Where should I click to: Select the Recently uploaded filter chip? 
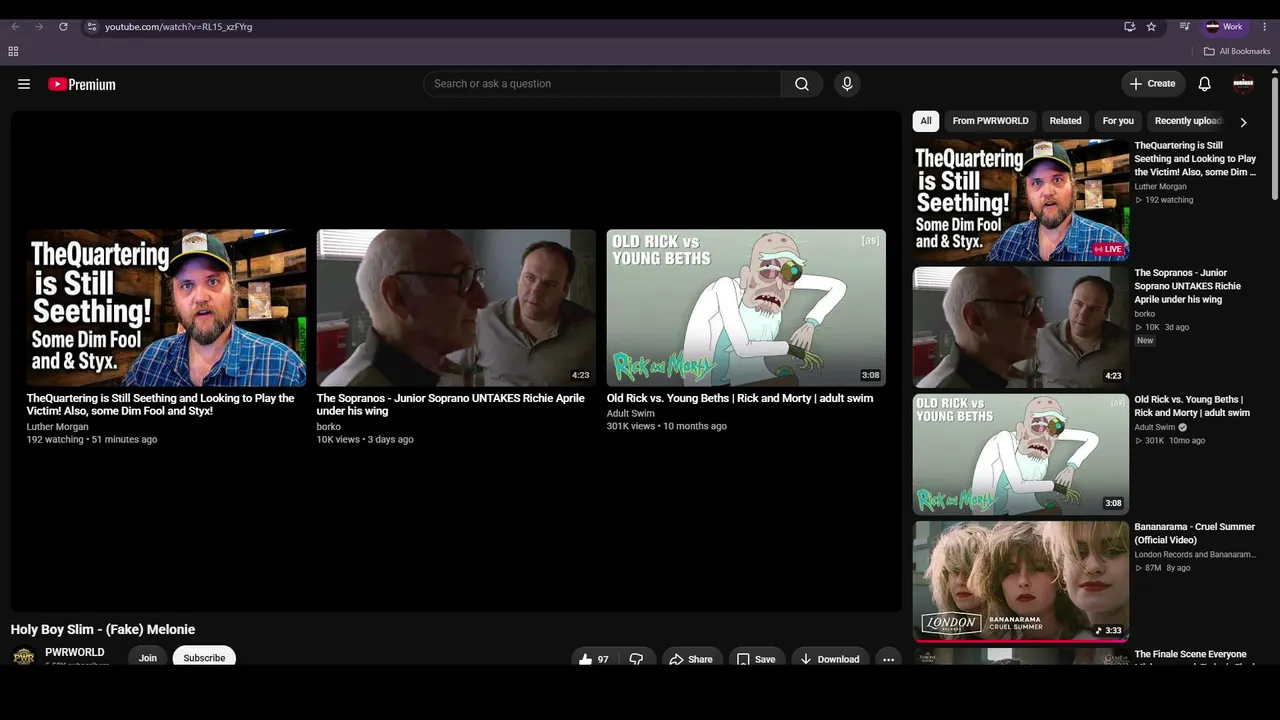click(1188, 121)
